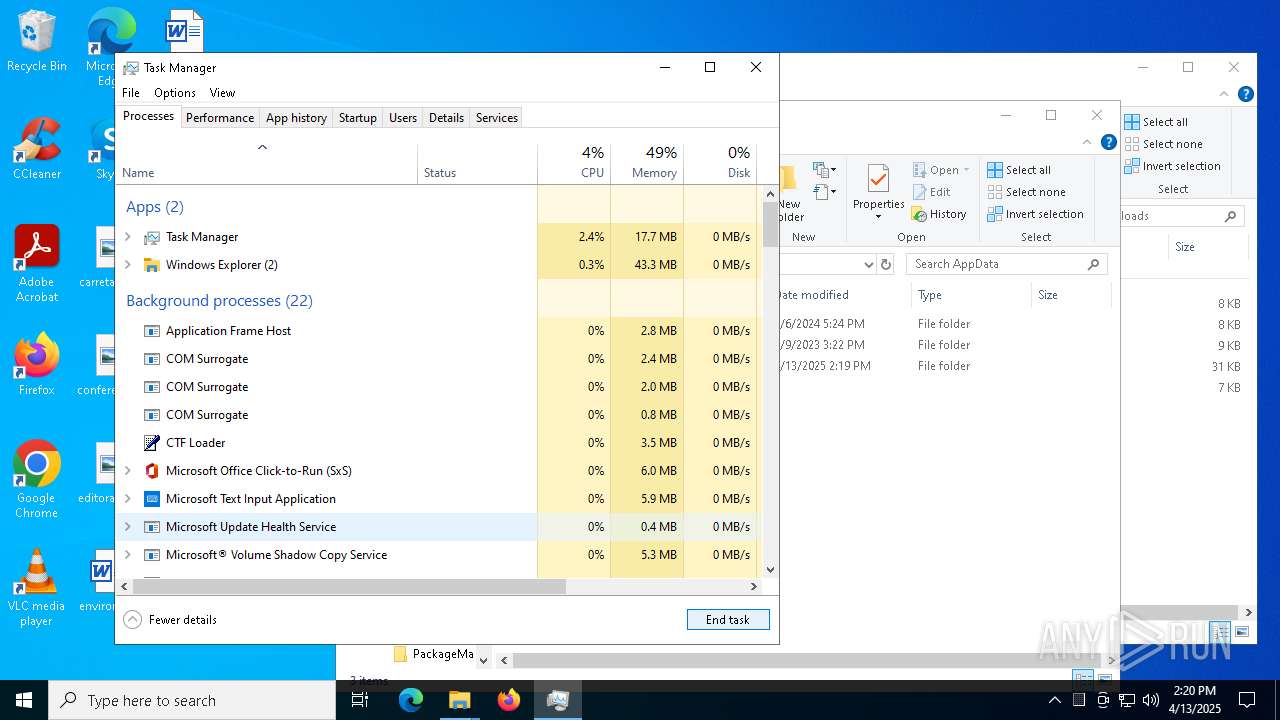Screen dimensions: 1280x720
Task: Switch to the Performance tab
Action: (220, 118)
